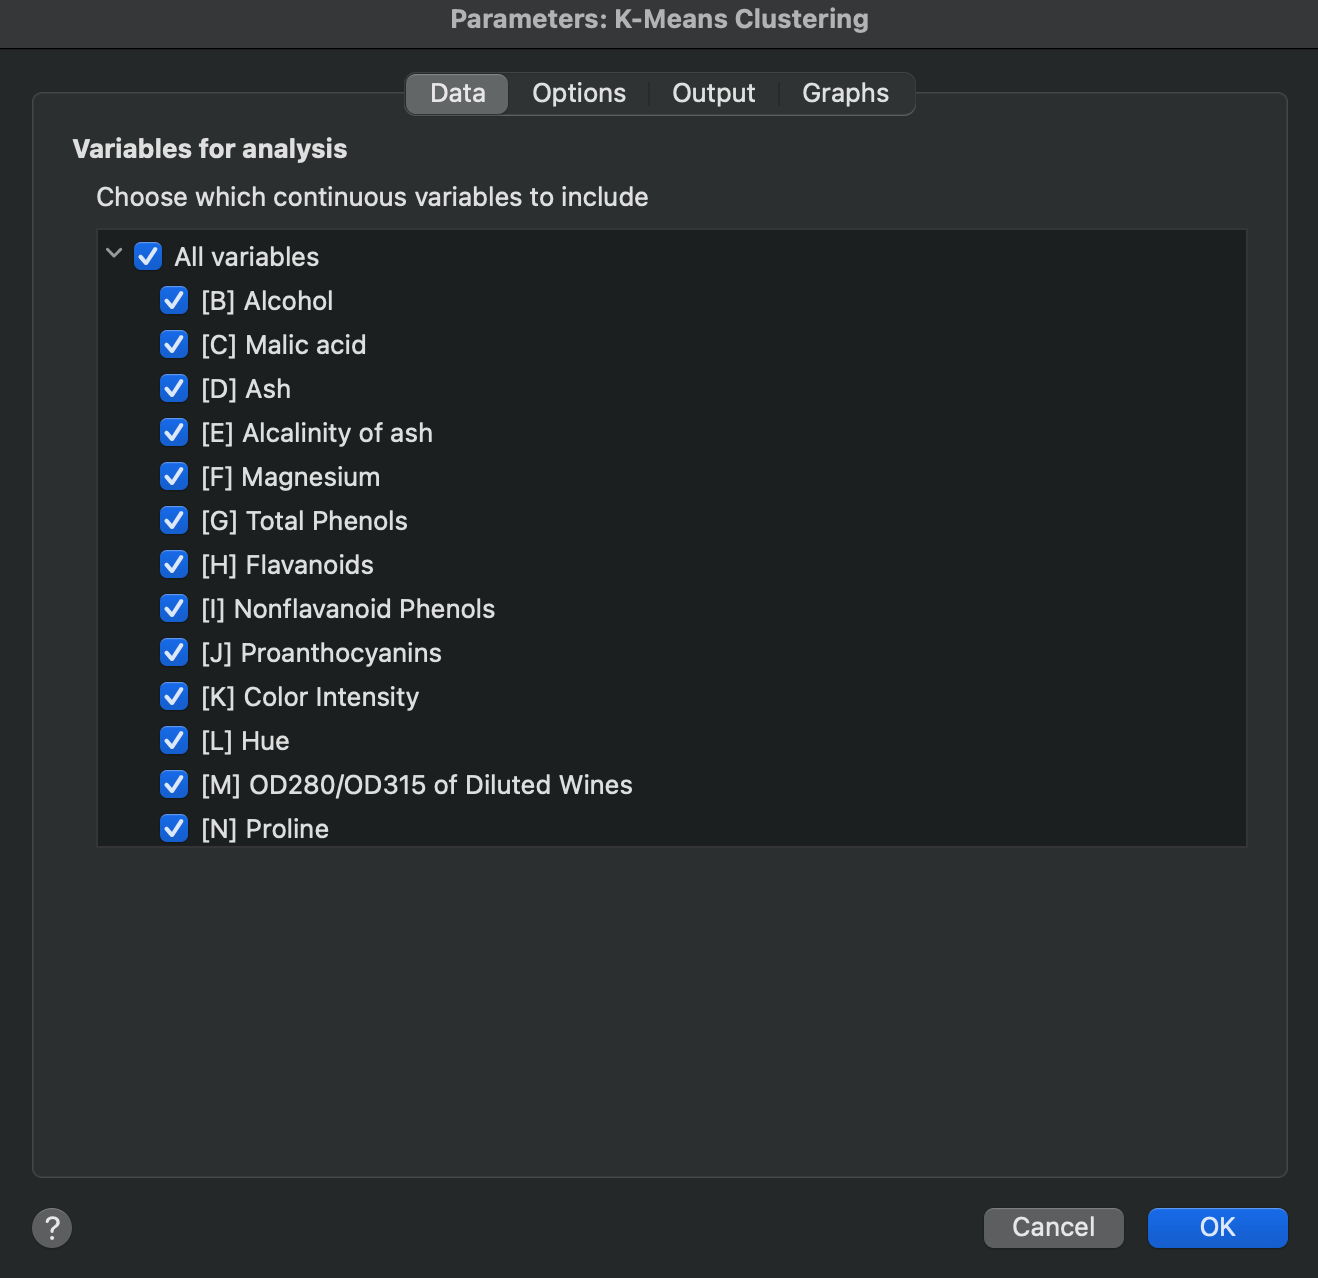This screenshot has height=1278, width=1318.
Task: Toggle [E] Alcalinity of ash checkbox
Action: click(x=174, y=432)
